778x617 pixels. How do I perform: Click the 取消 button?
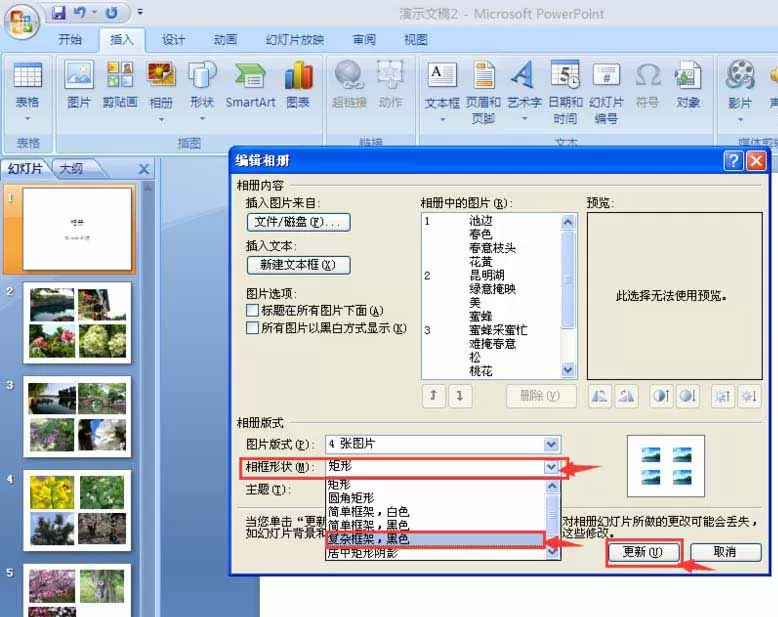click(x=725, y=552)
